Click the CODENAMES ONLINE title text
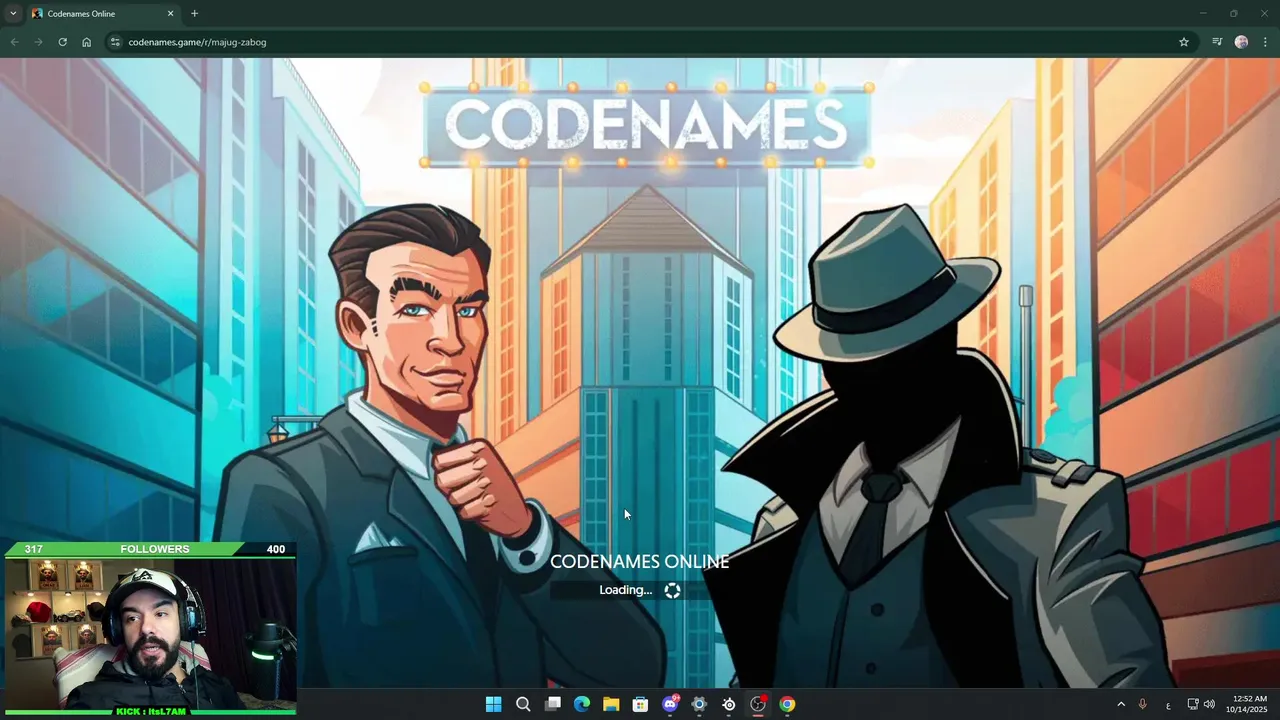1280x720 pixels. pyautogui.click(x=639, y=562)
